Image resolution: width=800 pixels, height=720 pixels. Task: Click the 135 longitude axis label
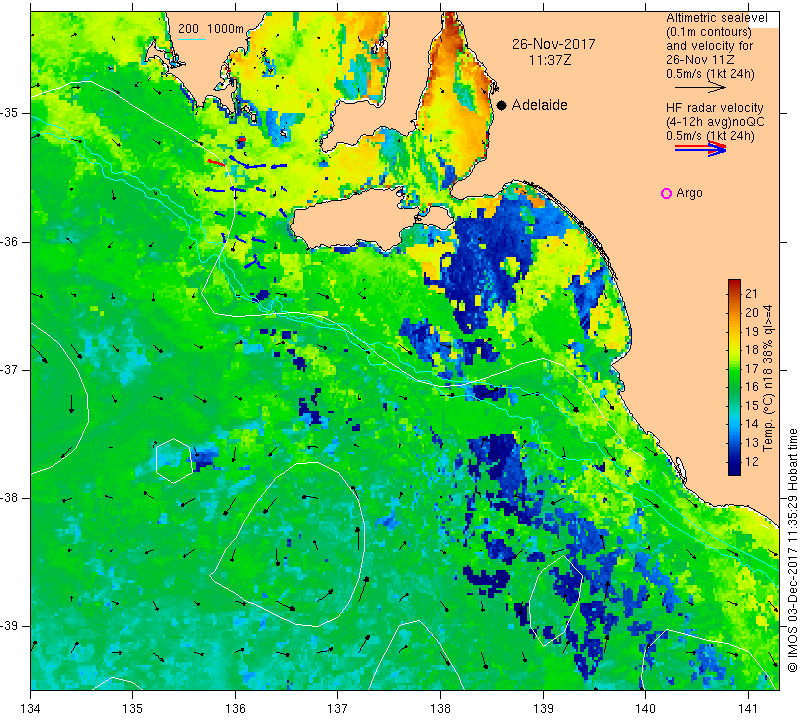pyautogui.click(x=133, y=708)
